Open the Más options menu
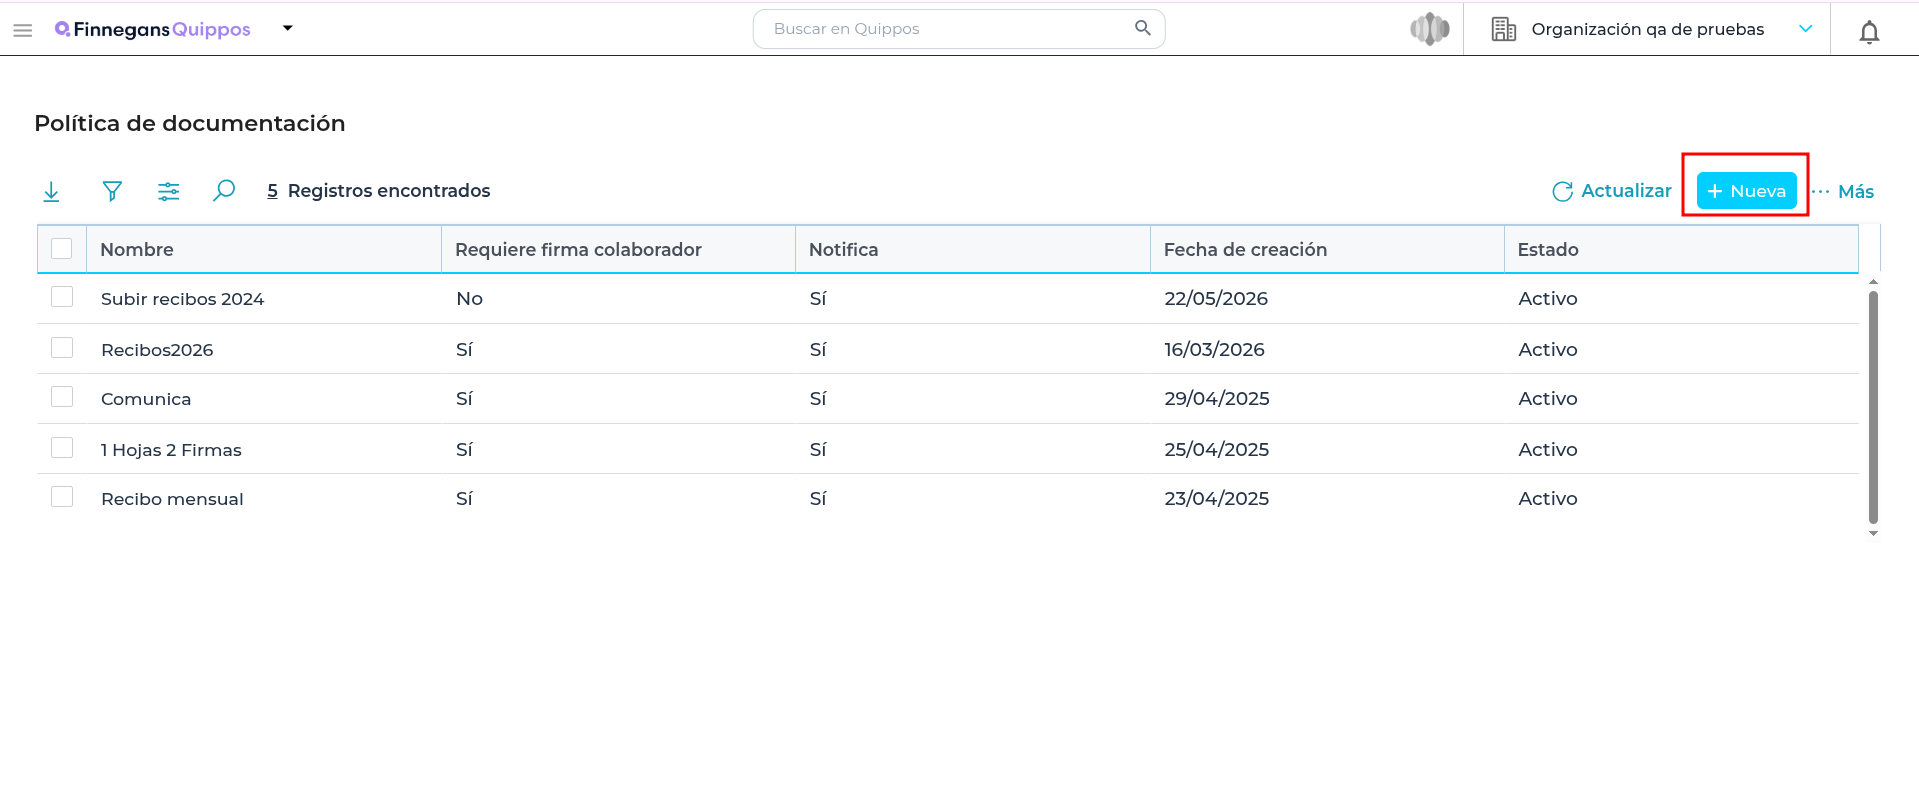The height and width of the screenshot is (812, 1919). pos(1843,191)
